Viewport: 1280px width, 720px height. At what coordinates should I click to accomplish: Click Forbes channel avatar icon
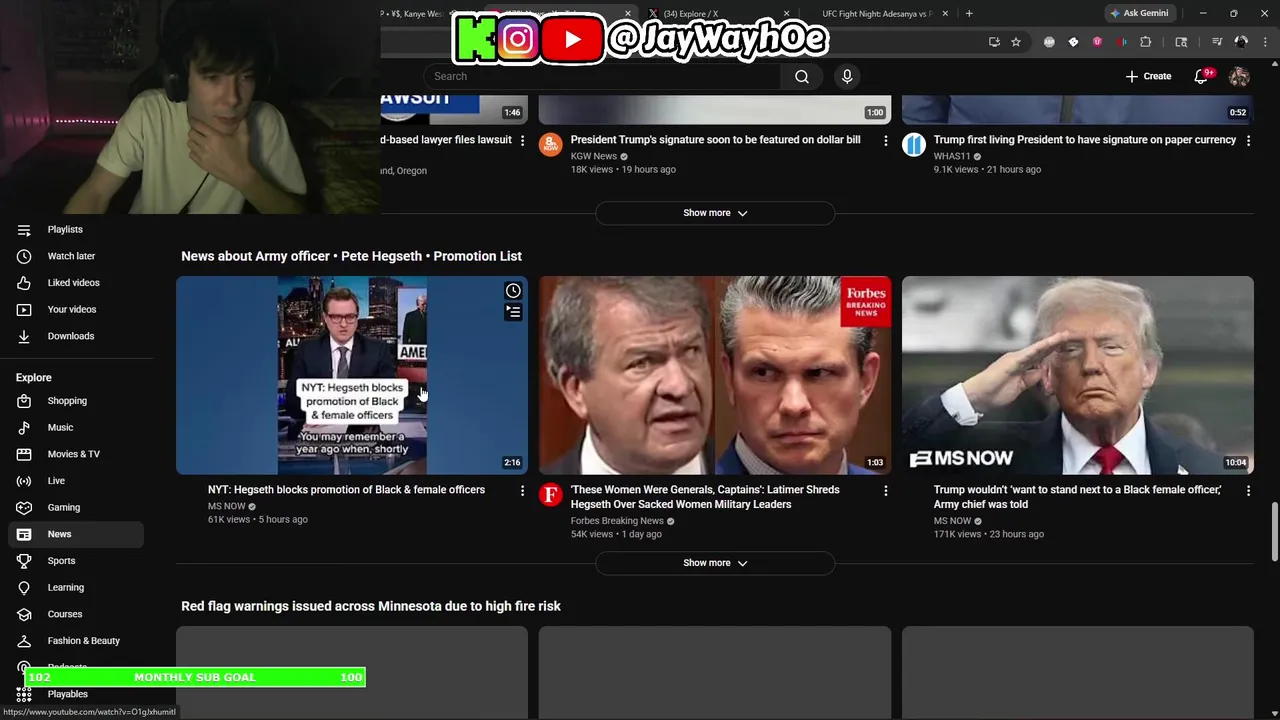(x=550, y=494)
